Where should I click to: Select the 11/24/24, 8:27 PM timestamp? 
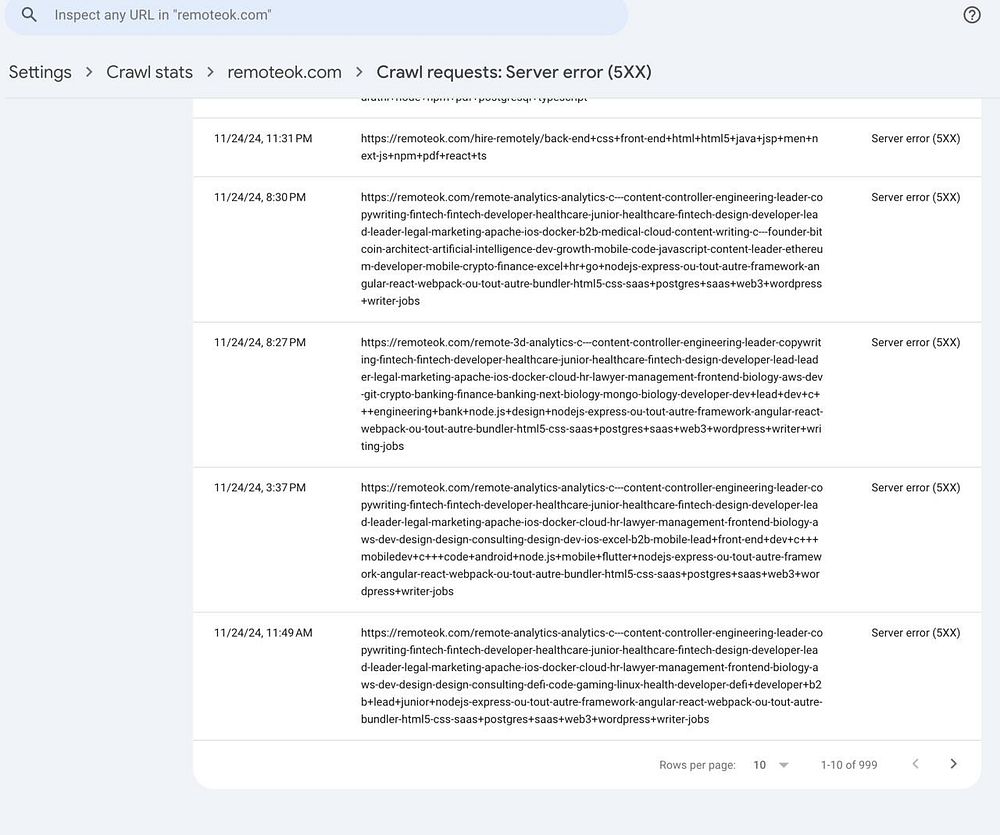260,343
